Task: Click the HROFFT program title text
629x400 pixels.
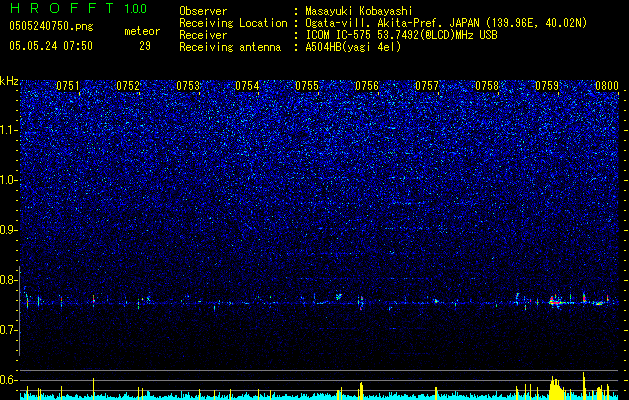Action: [x=62, y=8]
